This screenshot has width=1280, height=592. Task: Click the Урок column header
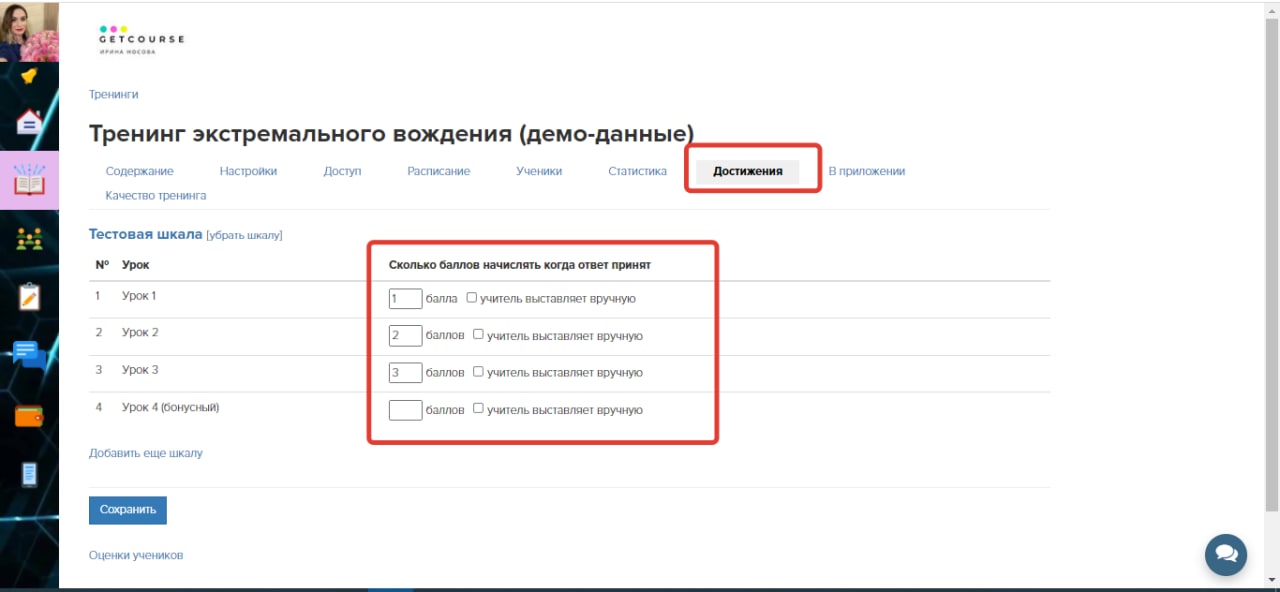[136, 265]
